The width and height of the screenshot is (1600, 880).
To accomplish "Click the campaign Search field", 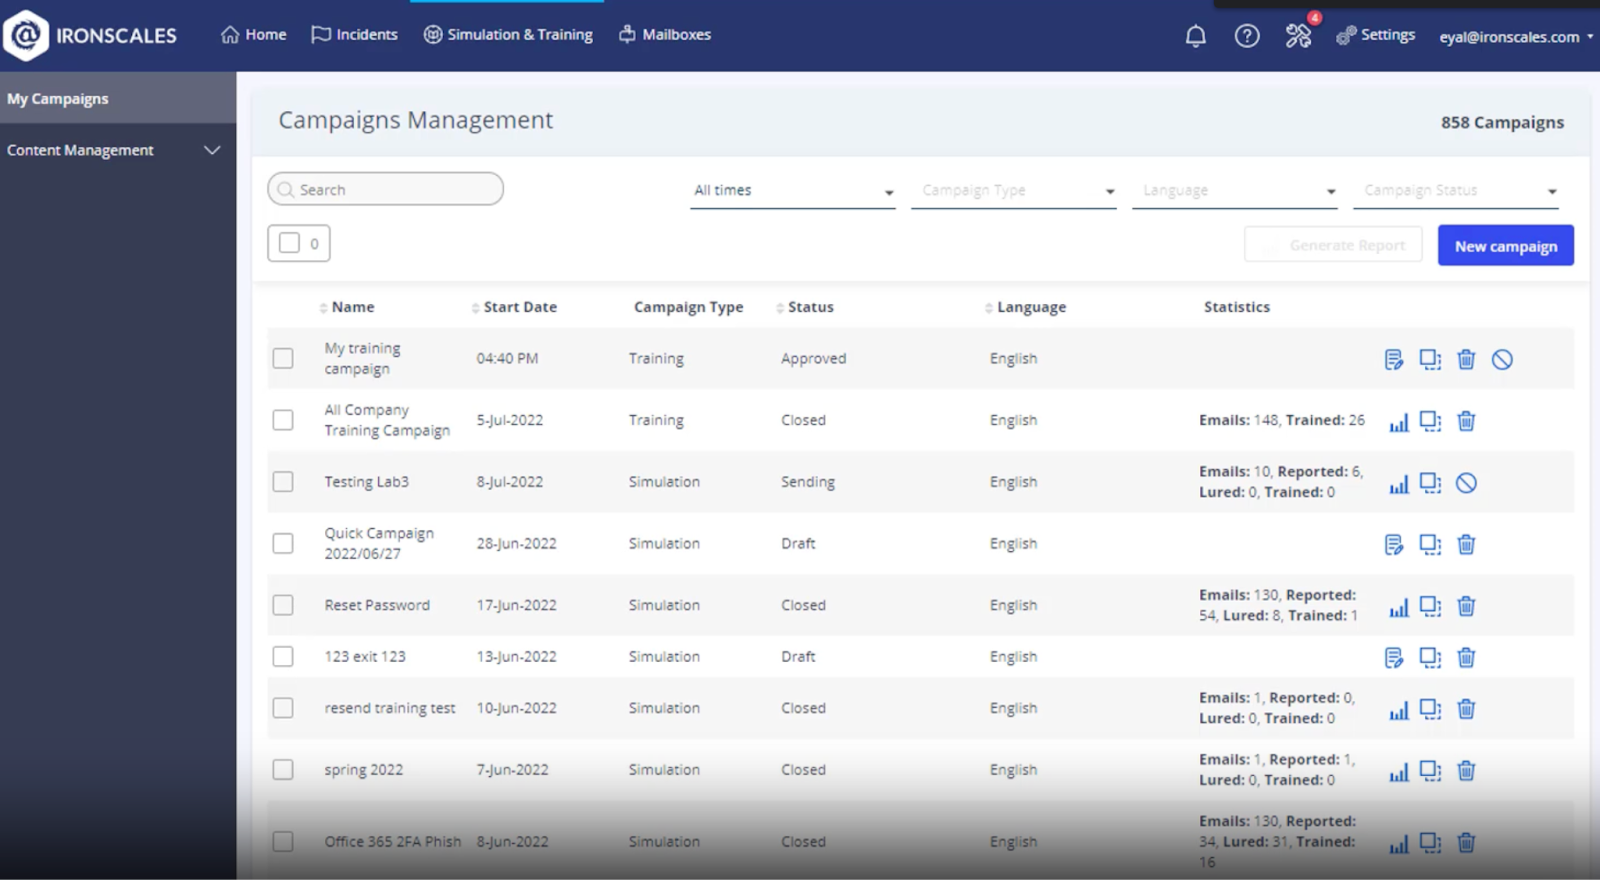I will coord(386,190).
